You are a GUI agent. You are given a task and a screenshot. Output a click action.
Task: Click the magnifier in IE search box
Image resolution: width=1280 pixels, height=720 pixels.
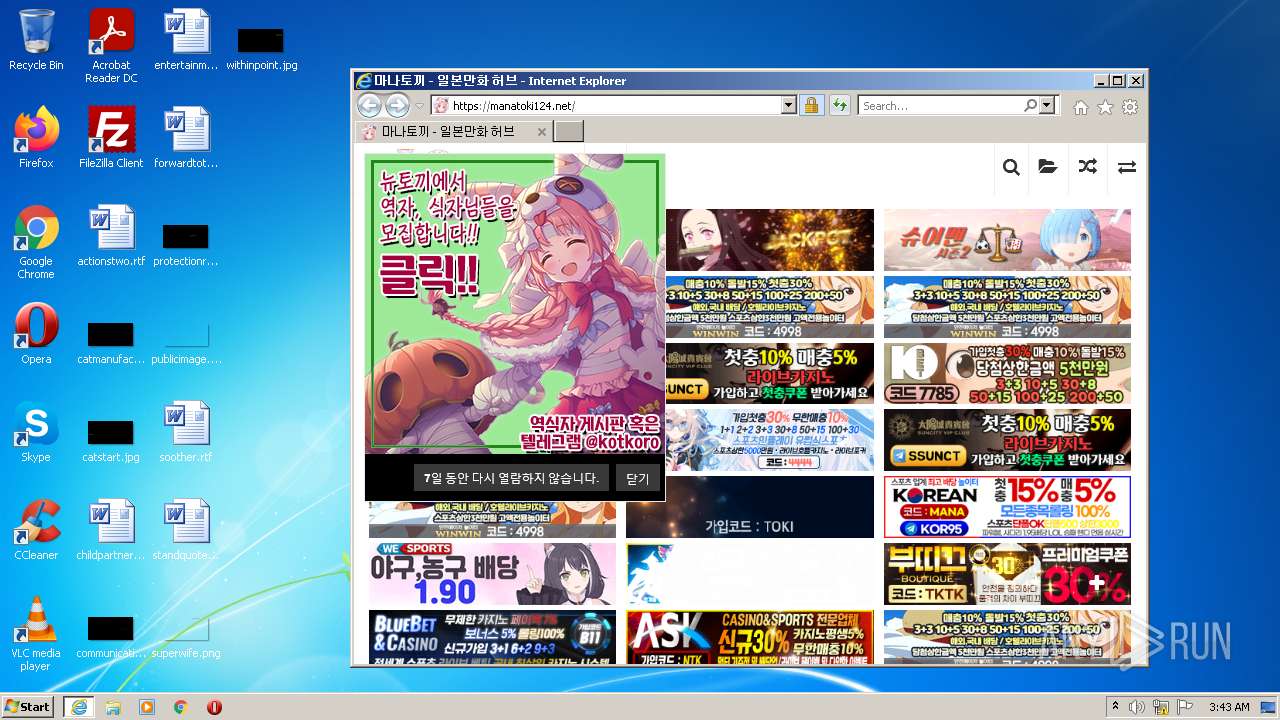click(x=1031, y=106)
